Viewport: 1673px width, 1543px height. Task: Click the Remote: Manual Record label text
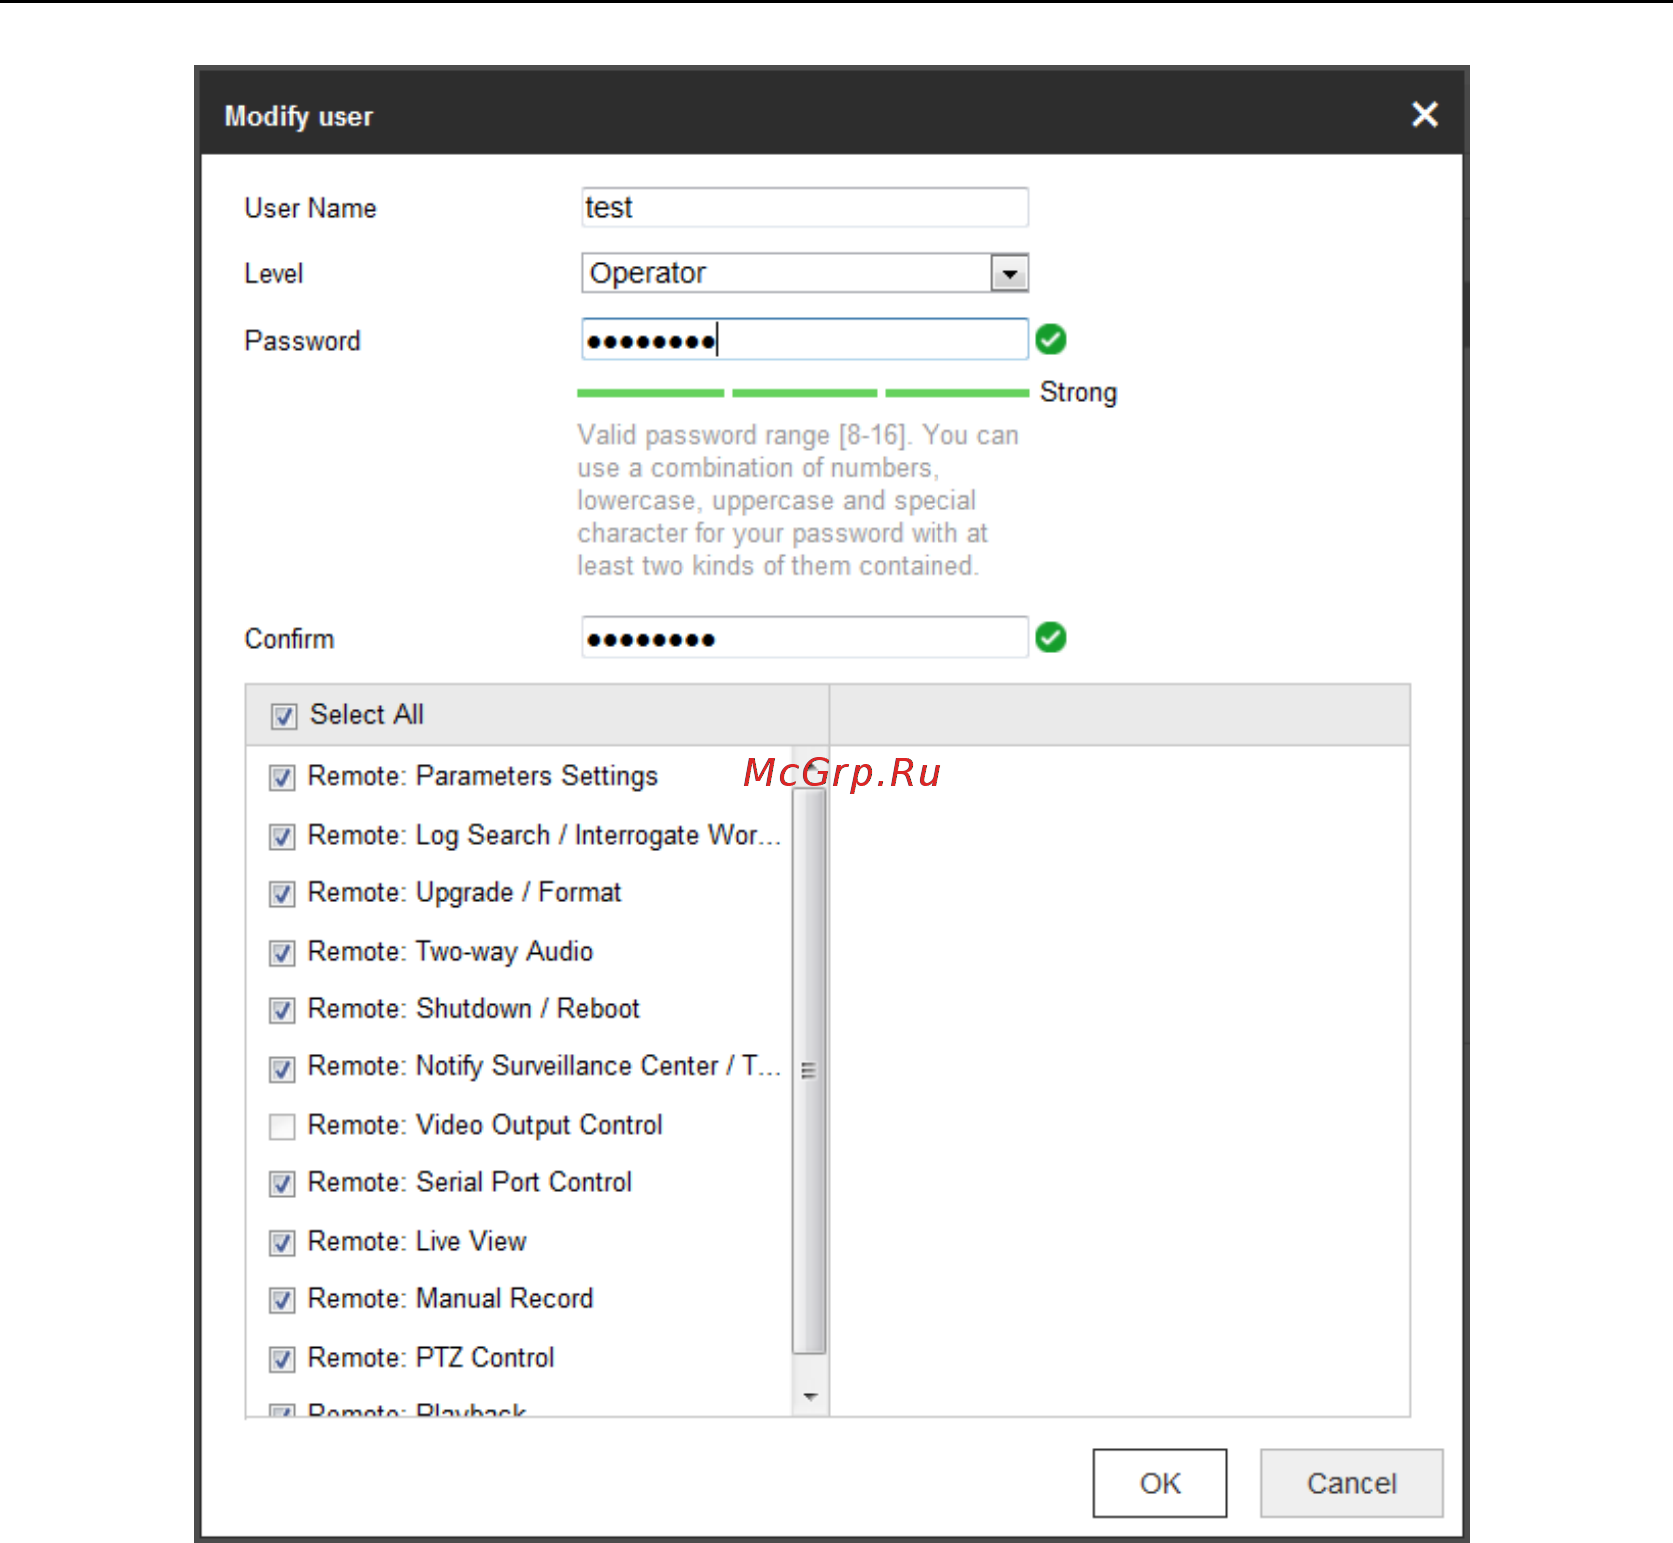[451, 1299]
